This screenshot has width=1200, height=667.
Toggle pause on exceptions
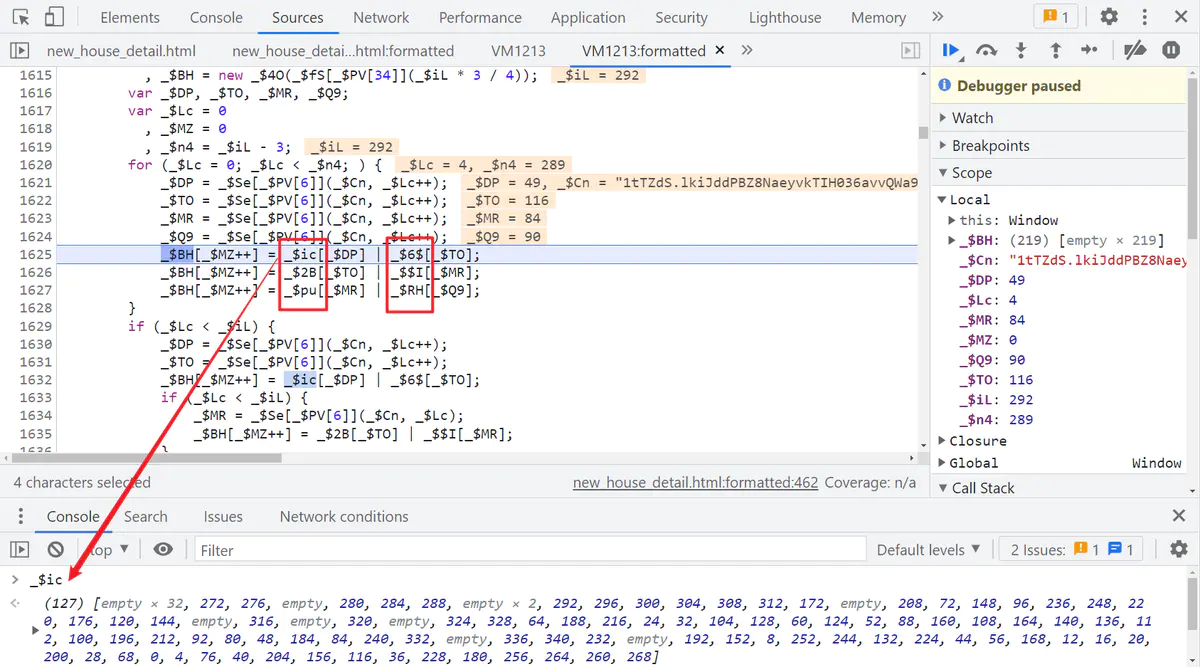click(1171, 50)
